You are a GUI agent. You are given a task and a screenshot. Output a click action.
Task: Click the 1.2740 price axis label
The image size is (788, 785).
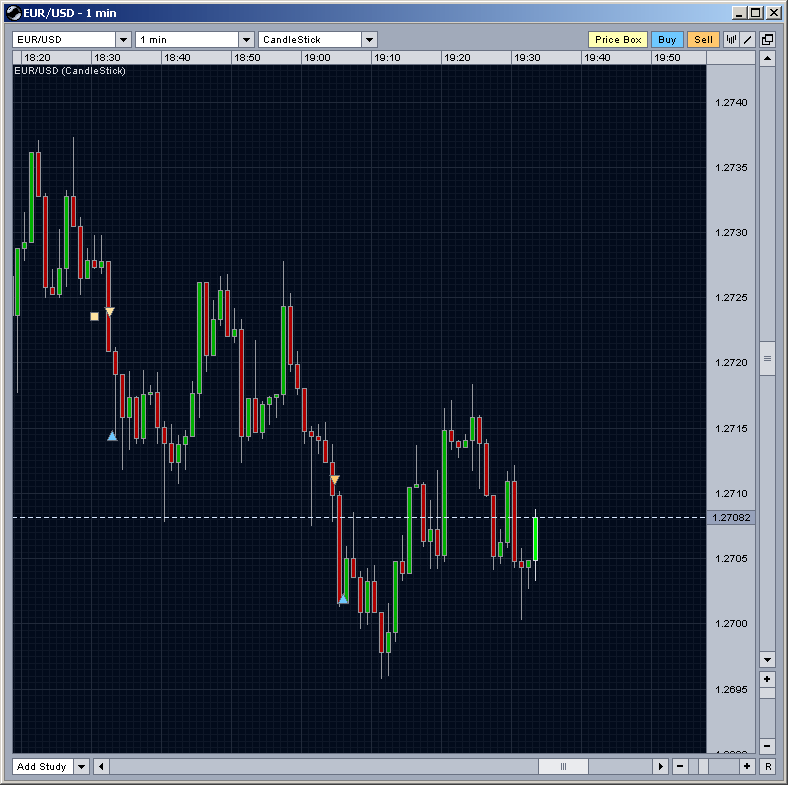731,103
